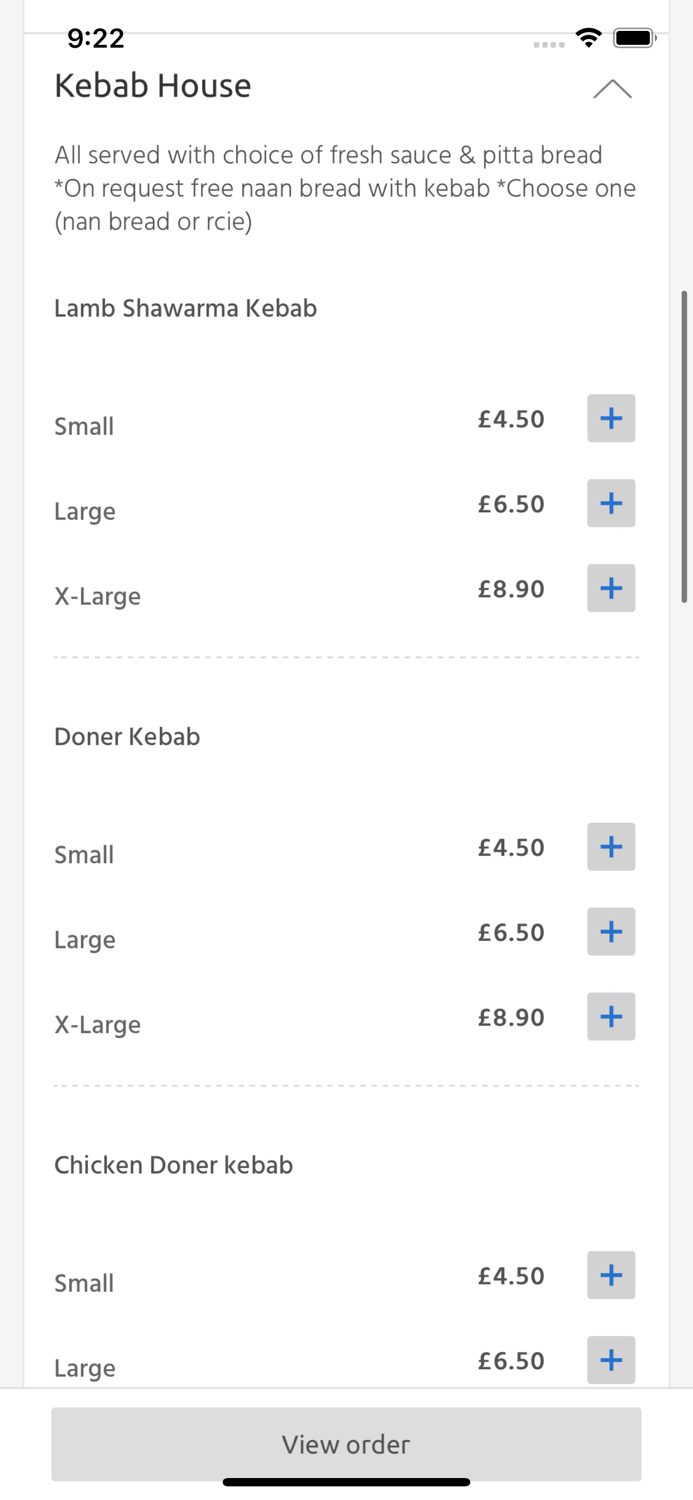Screen dimensions: 693x1500
Task: Tap the £8.90 price of Doner Kebab
Action: tap(511, 1016)
